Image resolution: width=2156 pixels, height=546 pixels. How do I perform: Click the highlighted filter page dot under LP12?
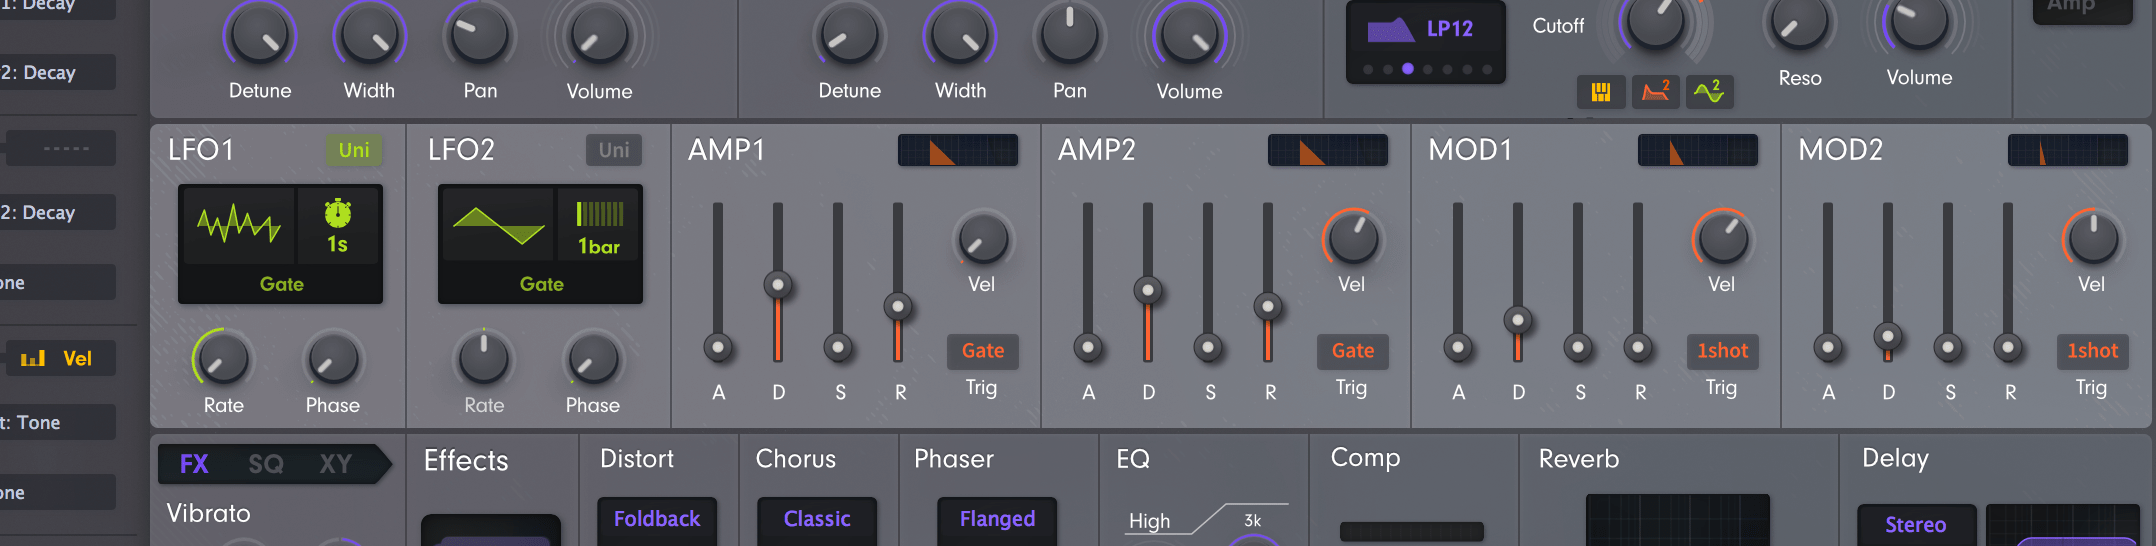[x=1407, y=69]
